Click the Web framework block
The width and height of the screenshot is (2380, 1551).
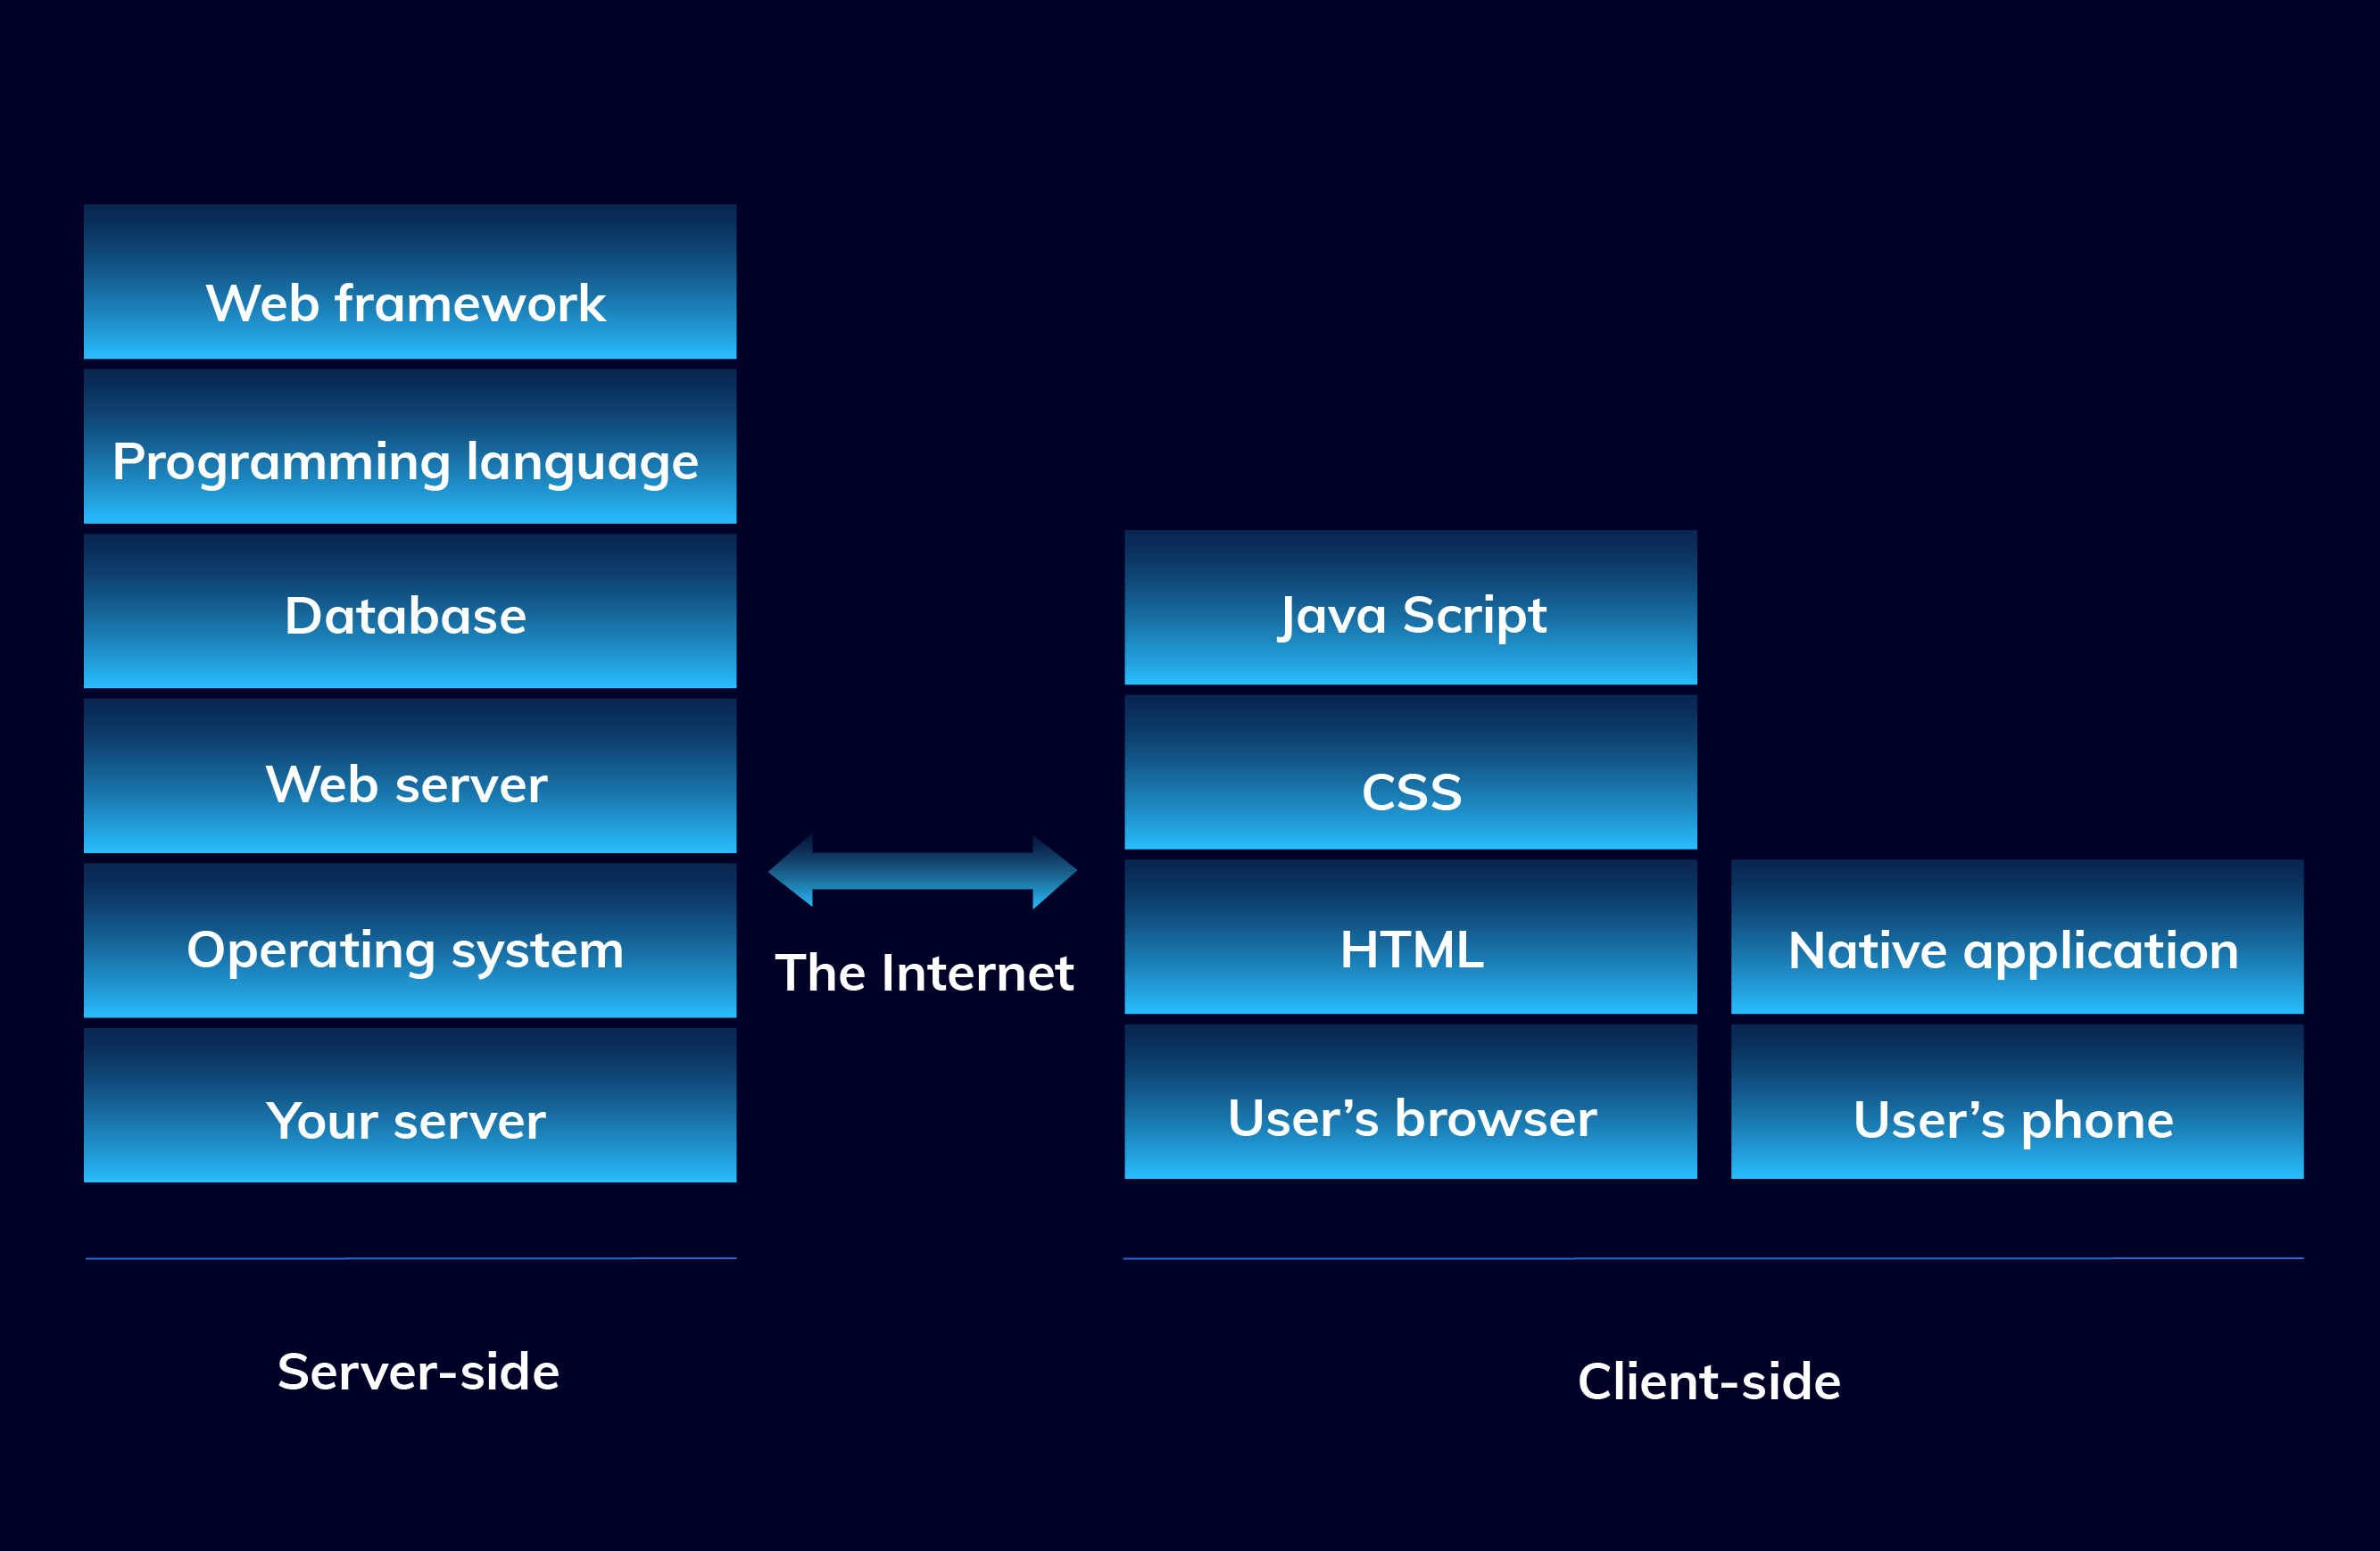[x=410, y=282]
